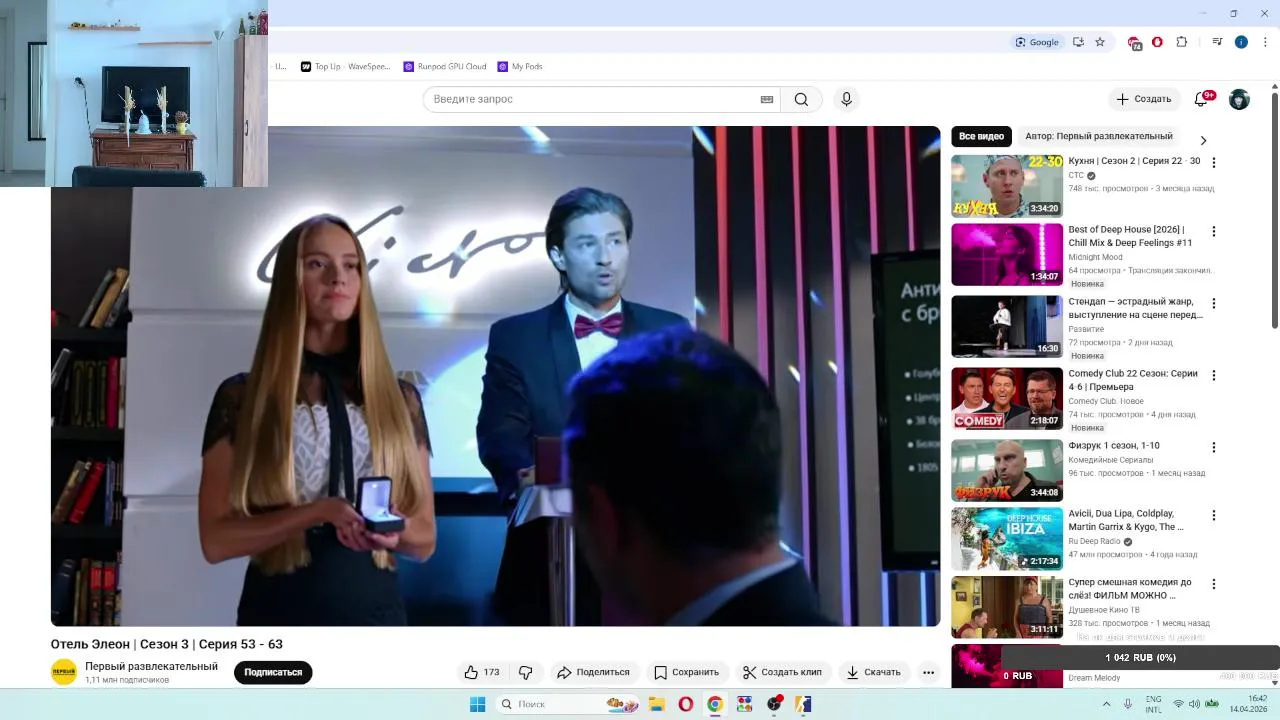Open OBS Studio from the taskbar
Image resolution: width=1280 pixels, height=720 pixels.
(x=774, y=704)
